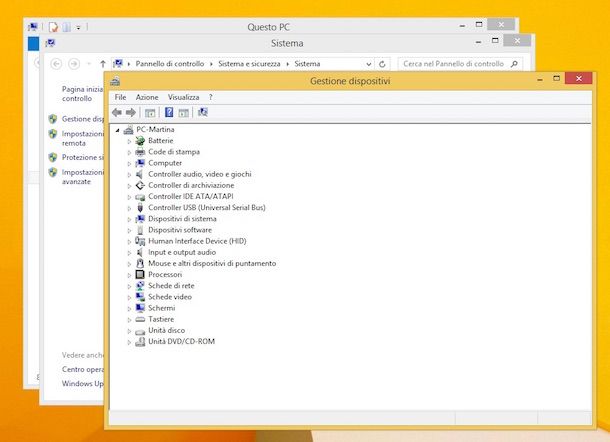Click the Up arrow in Sistema window
The height and width of the screenshot is (442, 610).
tap(103, 64)
